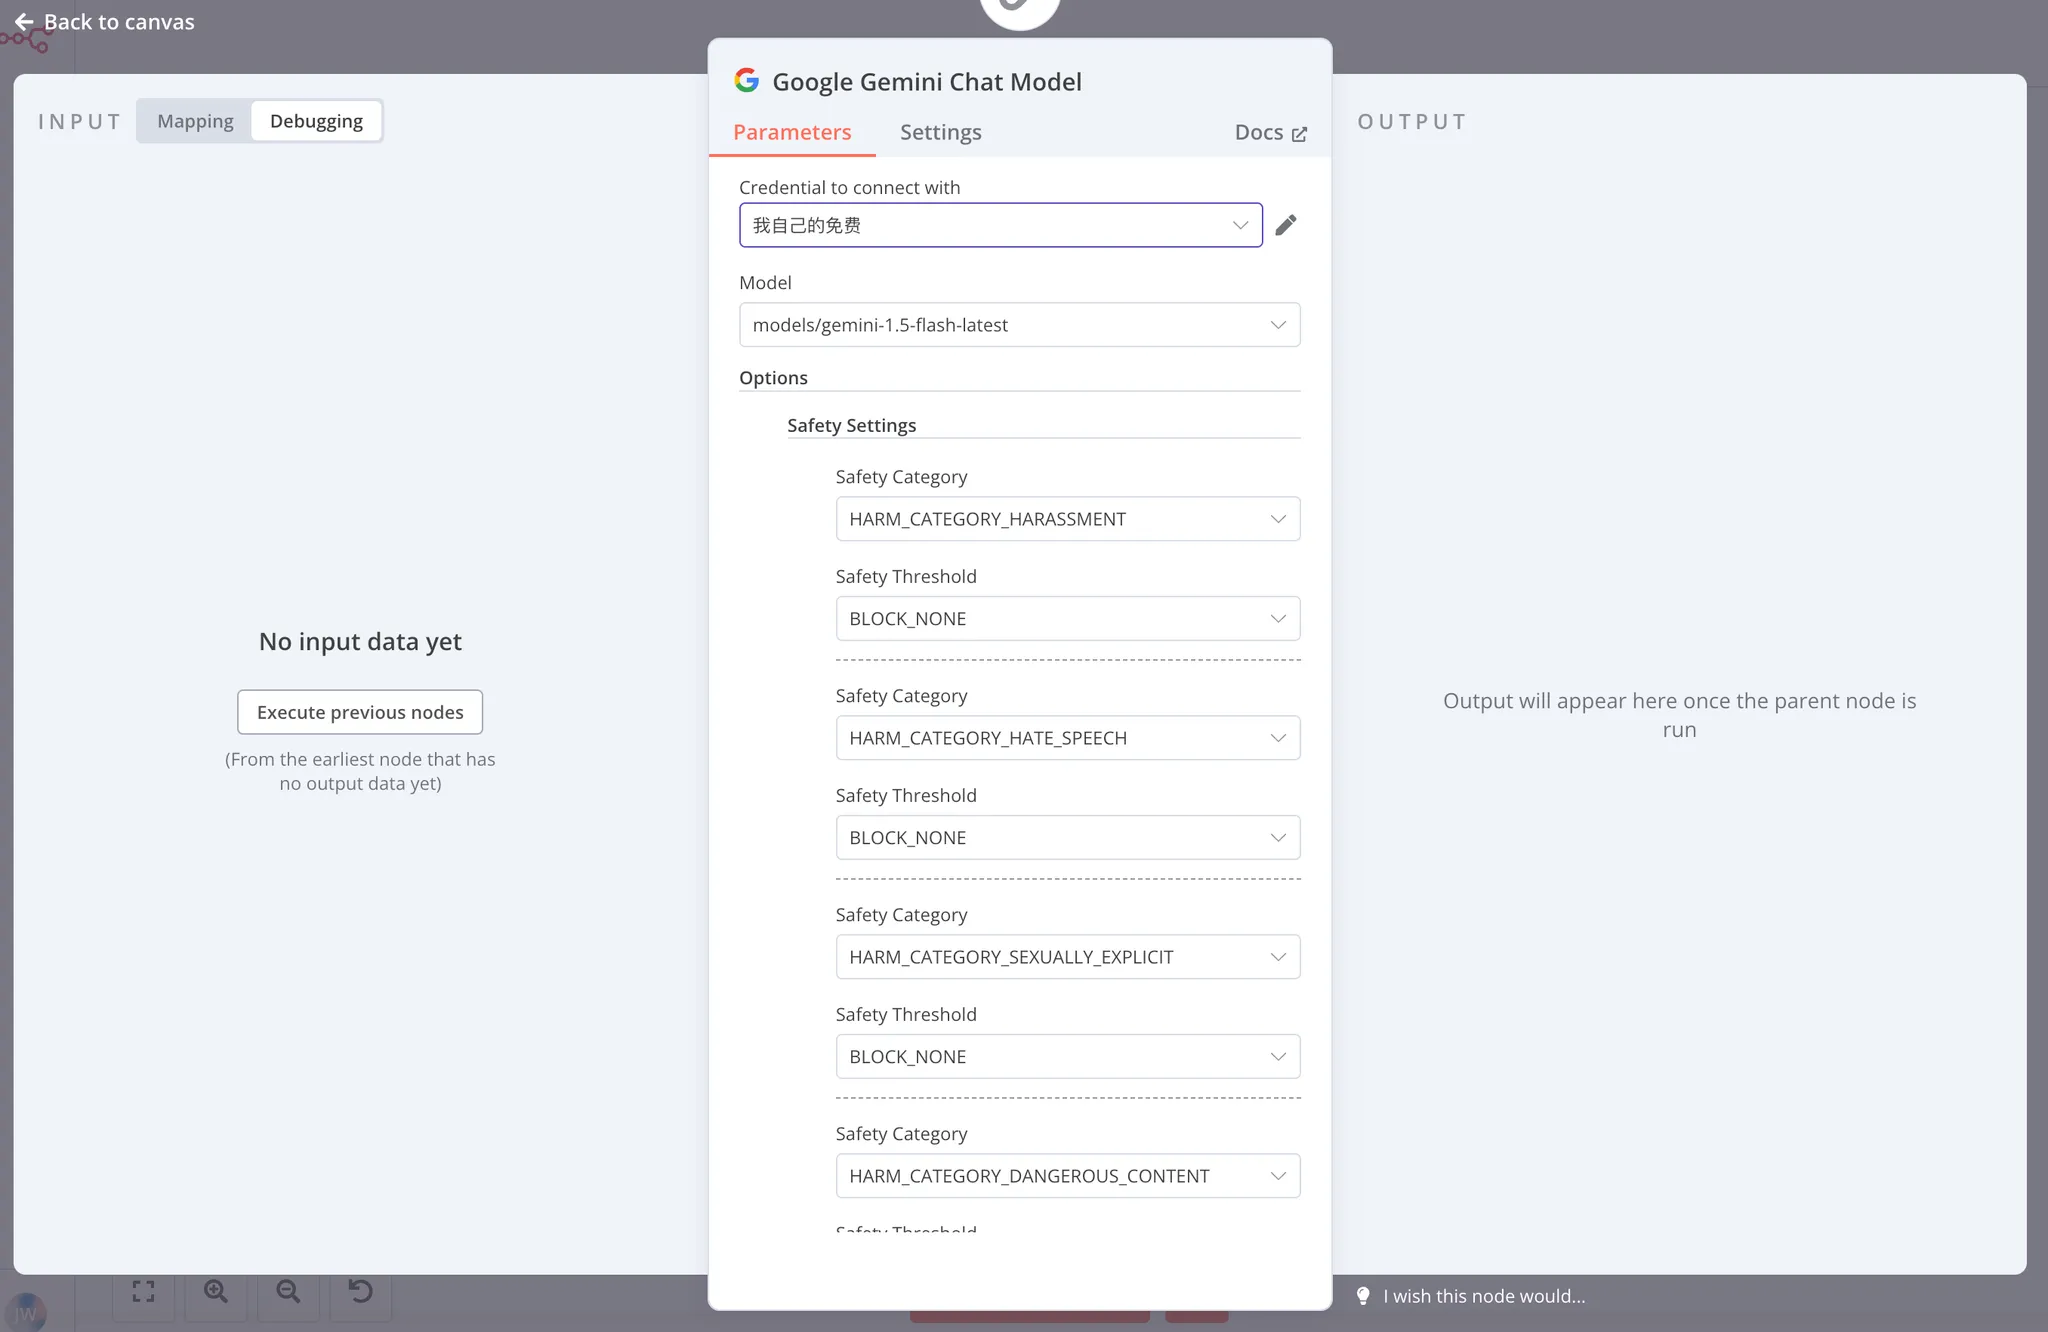Click the zoom out magnifier icon
2048x1332 pixels.
point(288,1291)
